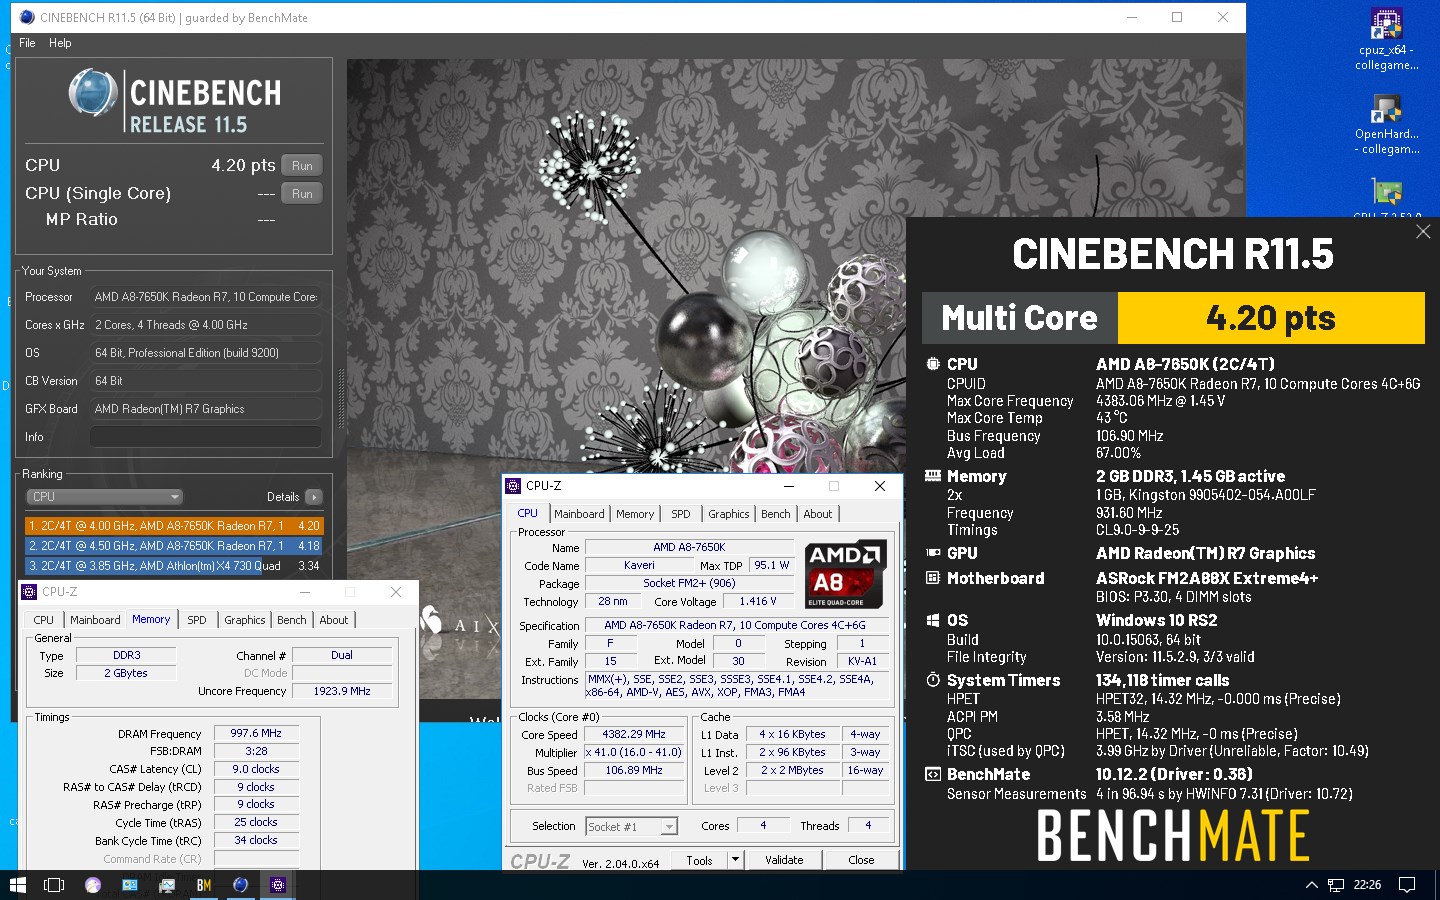
Task: Show hidden system tray icons
Action: (1312, 885)
